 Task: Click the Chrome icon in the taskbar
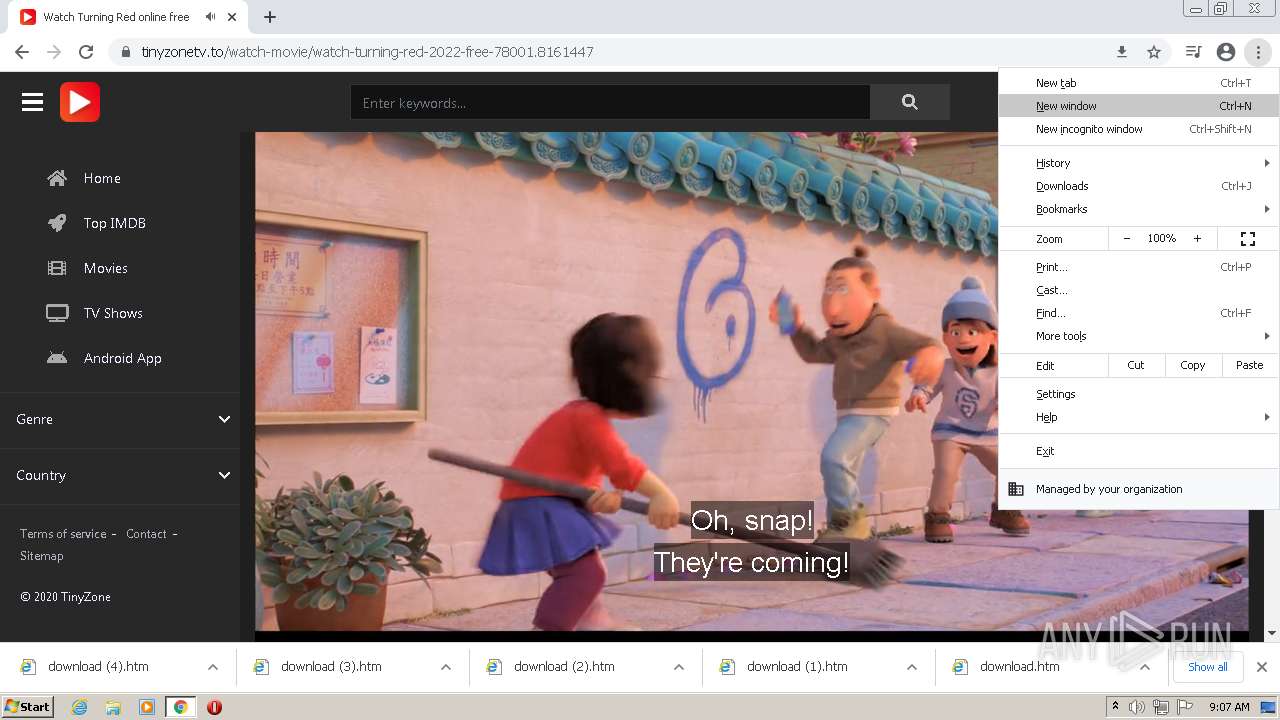(x=180, y=707)
